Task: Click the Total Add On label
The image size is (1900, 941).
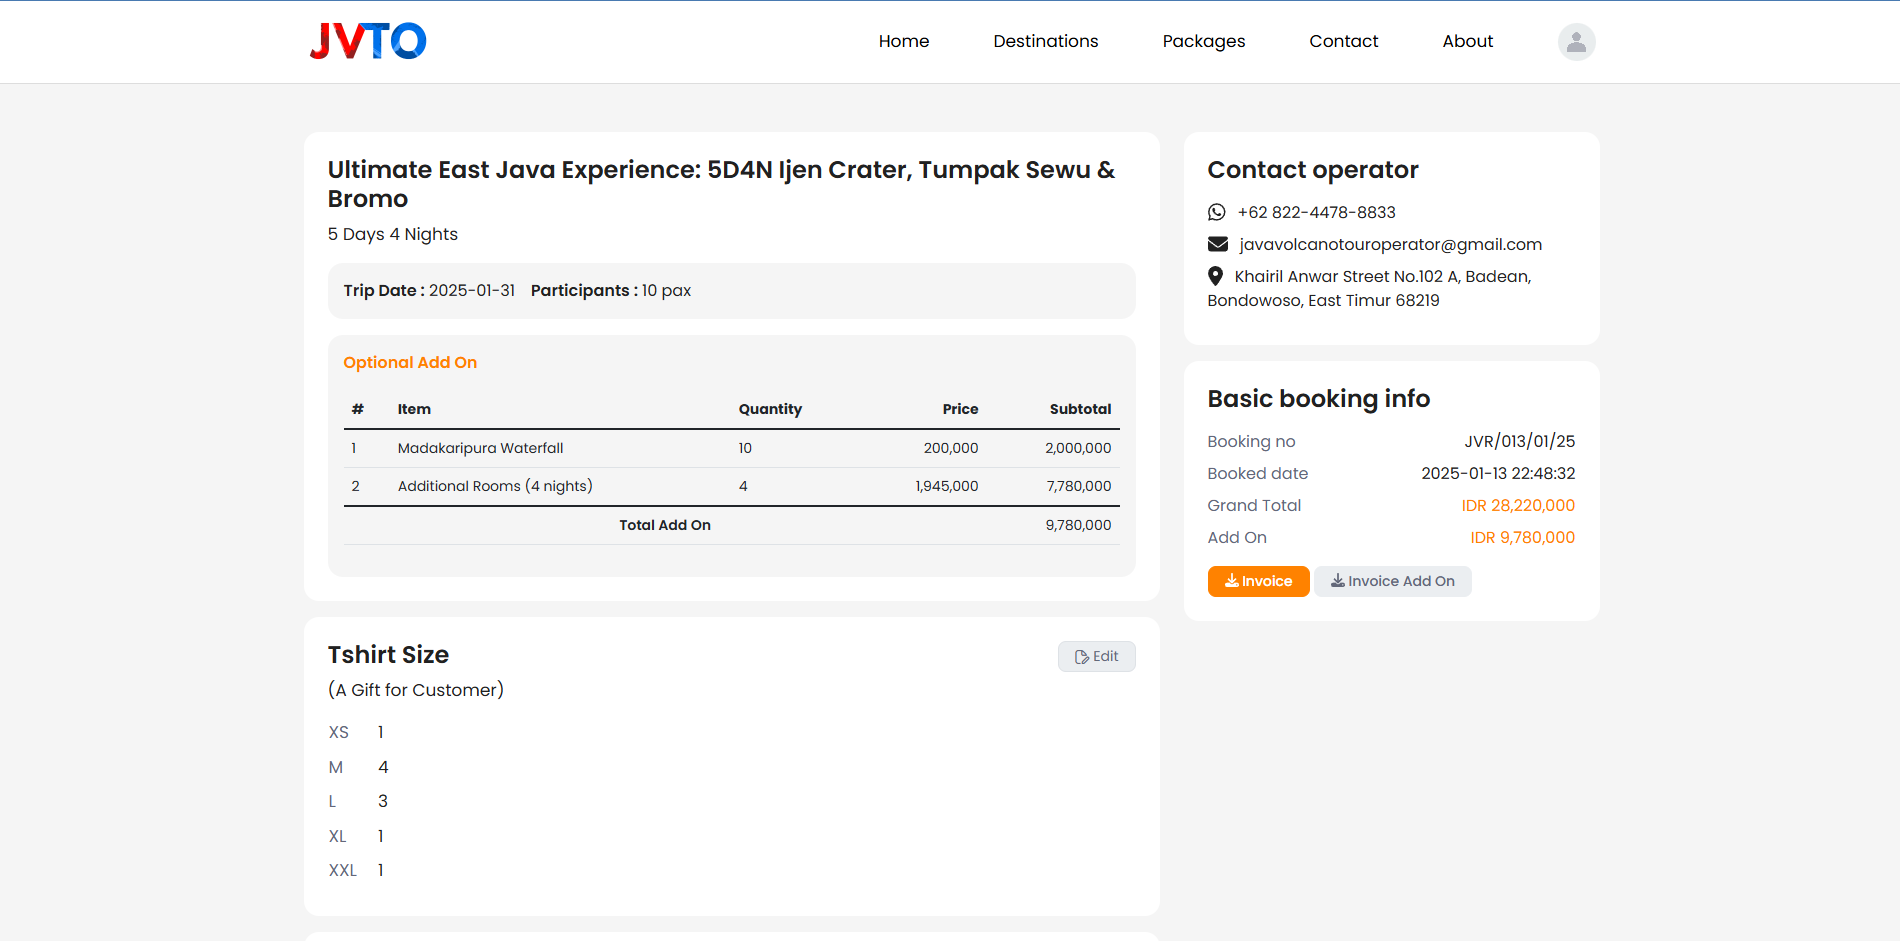Action: coord(664,525)
